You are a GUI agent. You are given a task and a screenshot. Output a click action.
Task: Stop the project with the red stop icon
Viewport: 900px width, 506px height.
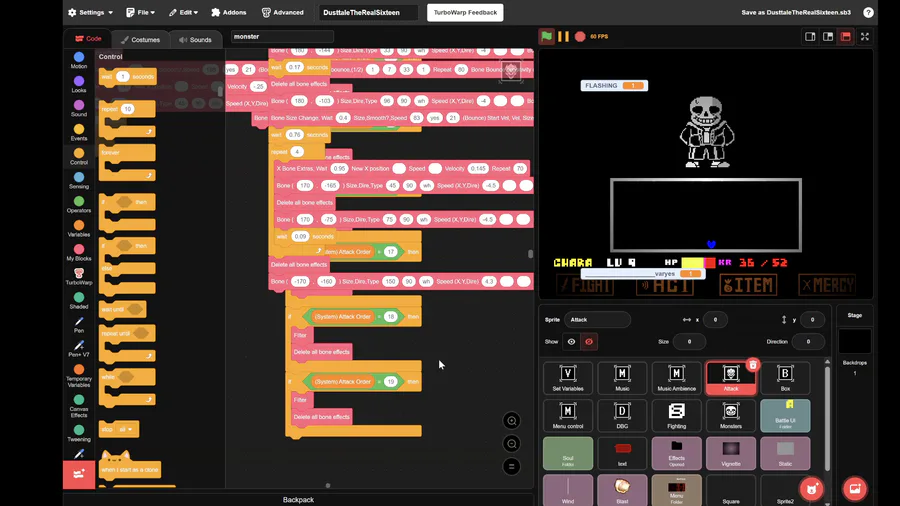click(580, 36)
